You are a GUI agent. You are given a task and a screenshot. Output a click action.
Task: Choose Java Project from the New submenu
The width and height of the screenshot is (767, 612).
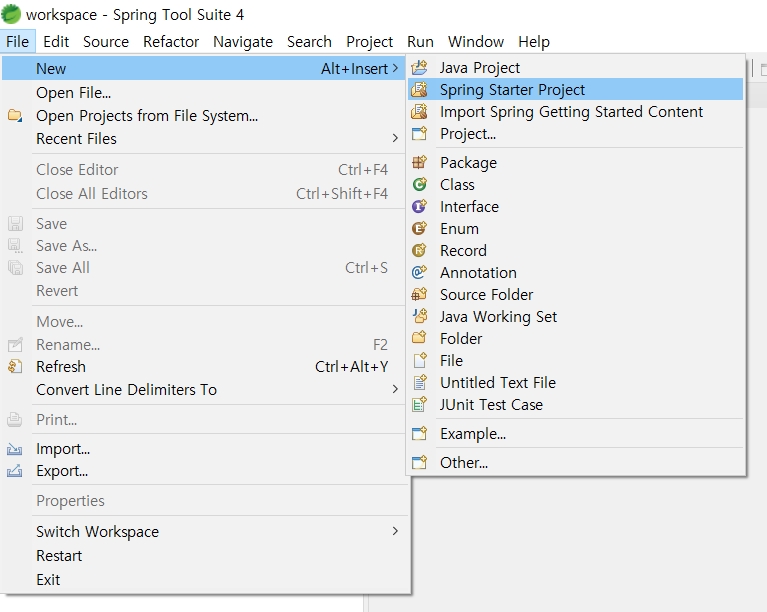[575, 68]
